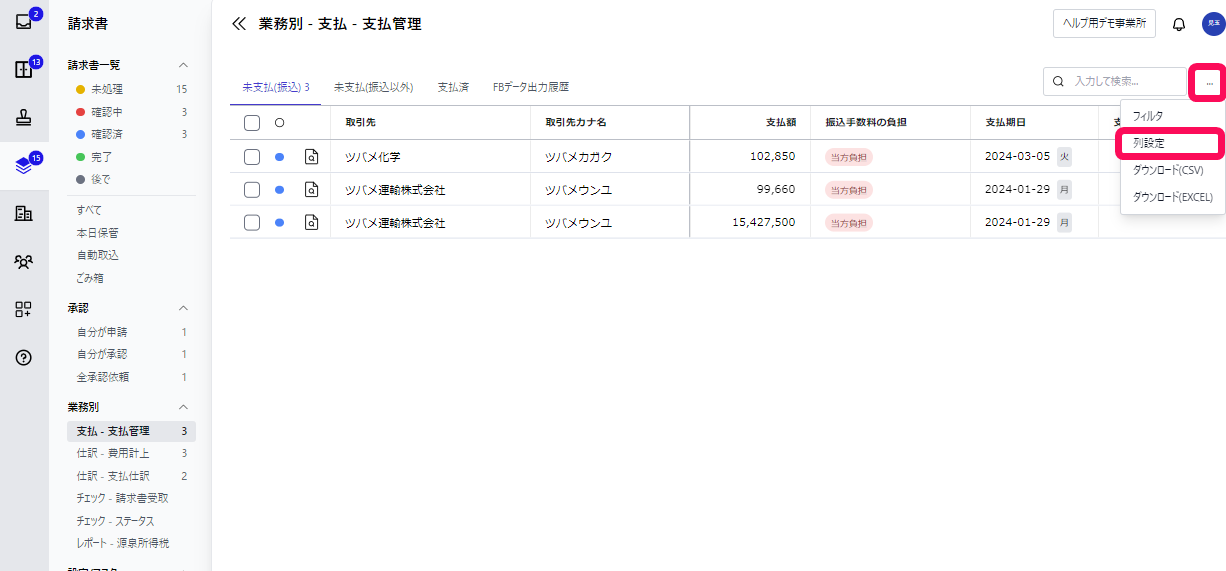
Task: Click the 2024-03-05 due date cell
Action: (1034, 157)
